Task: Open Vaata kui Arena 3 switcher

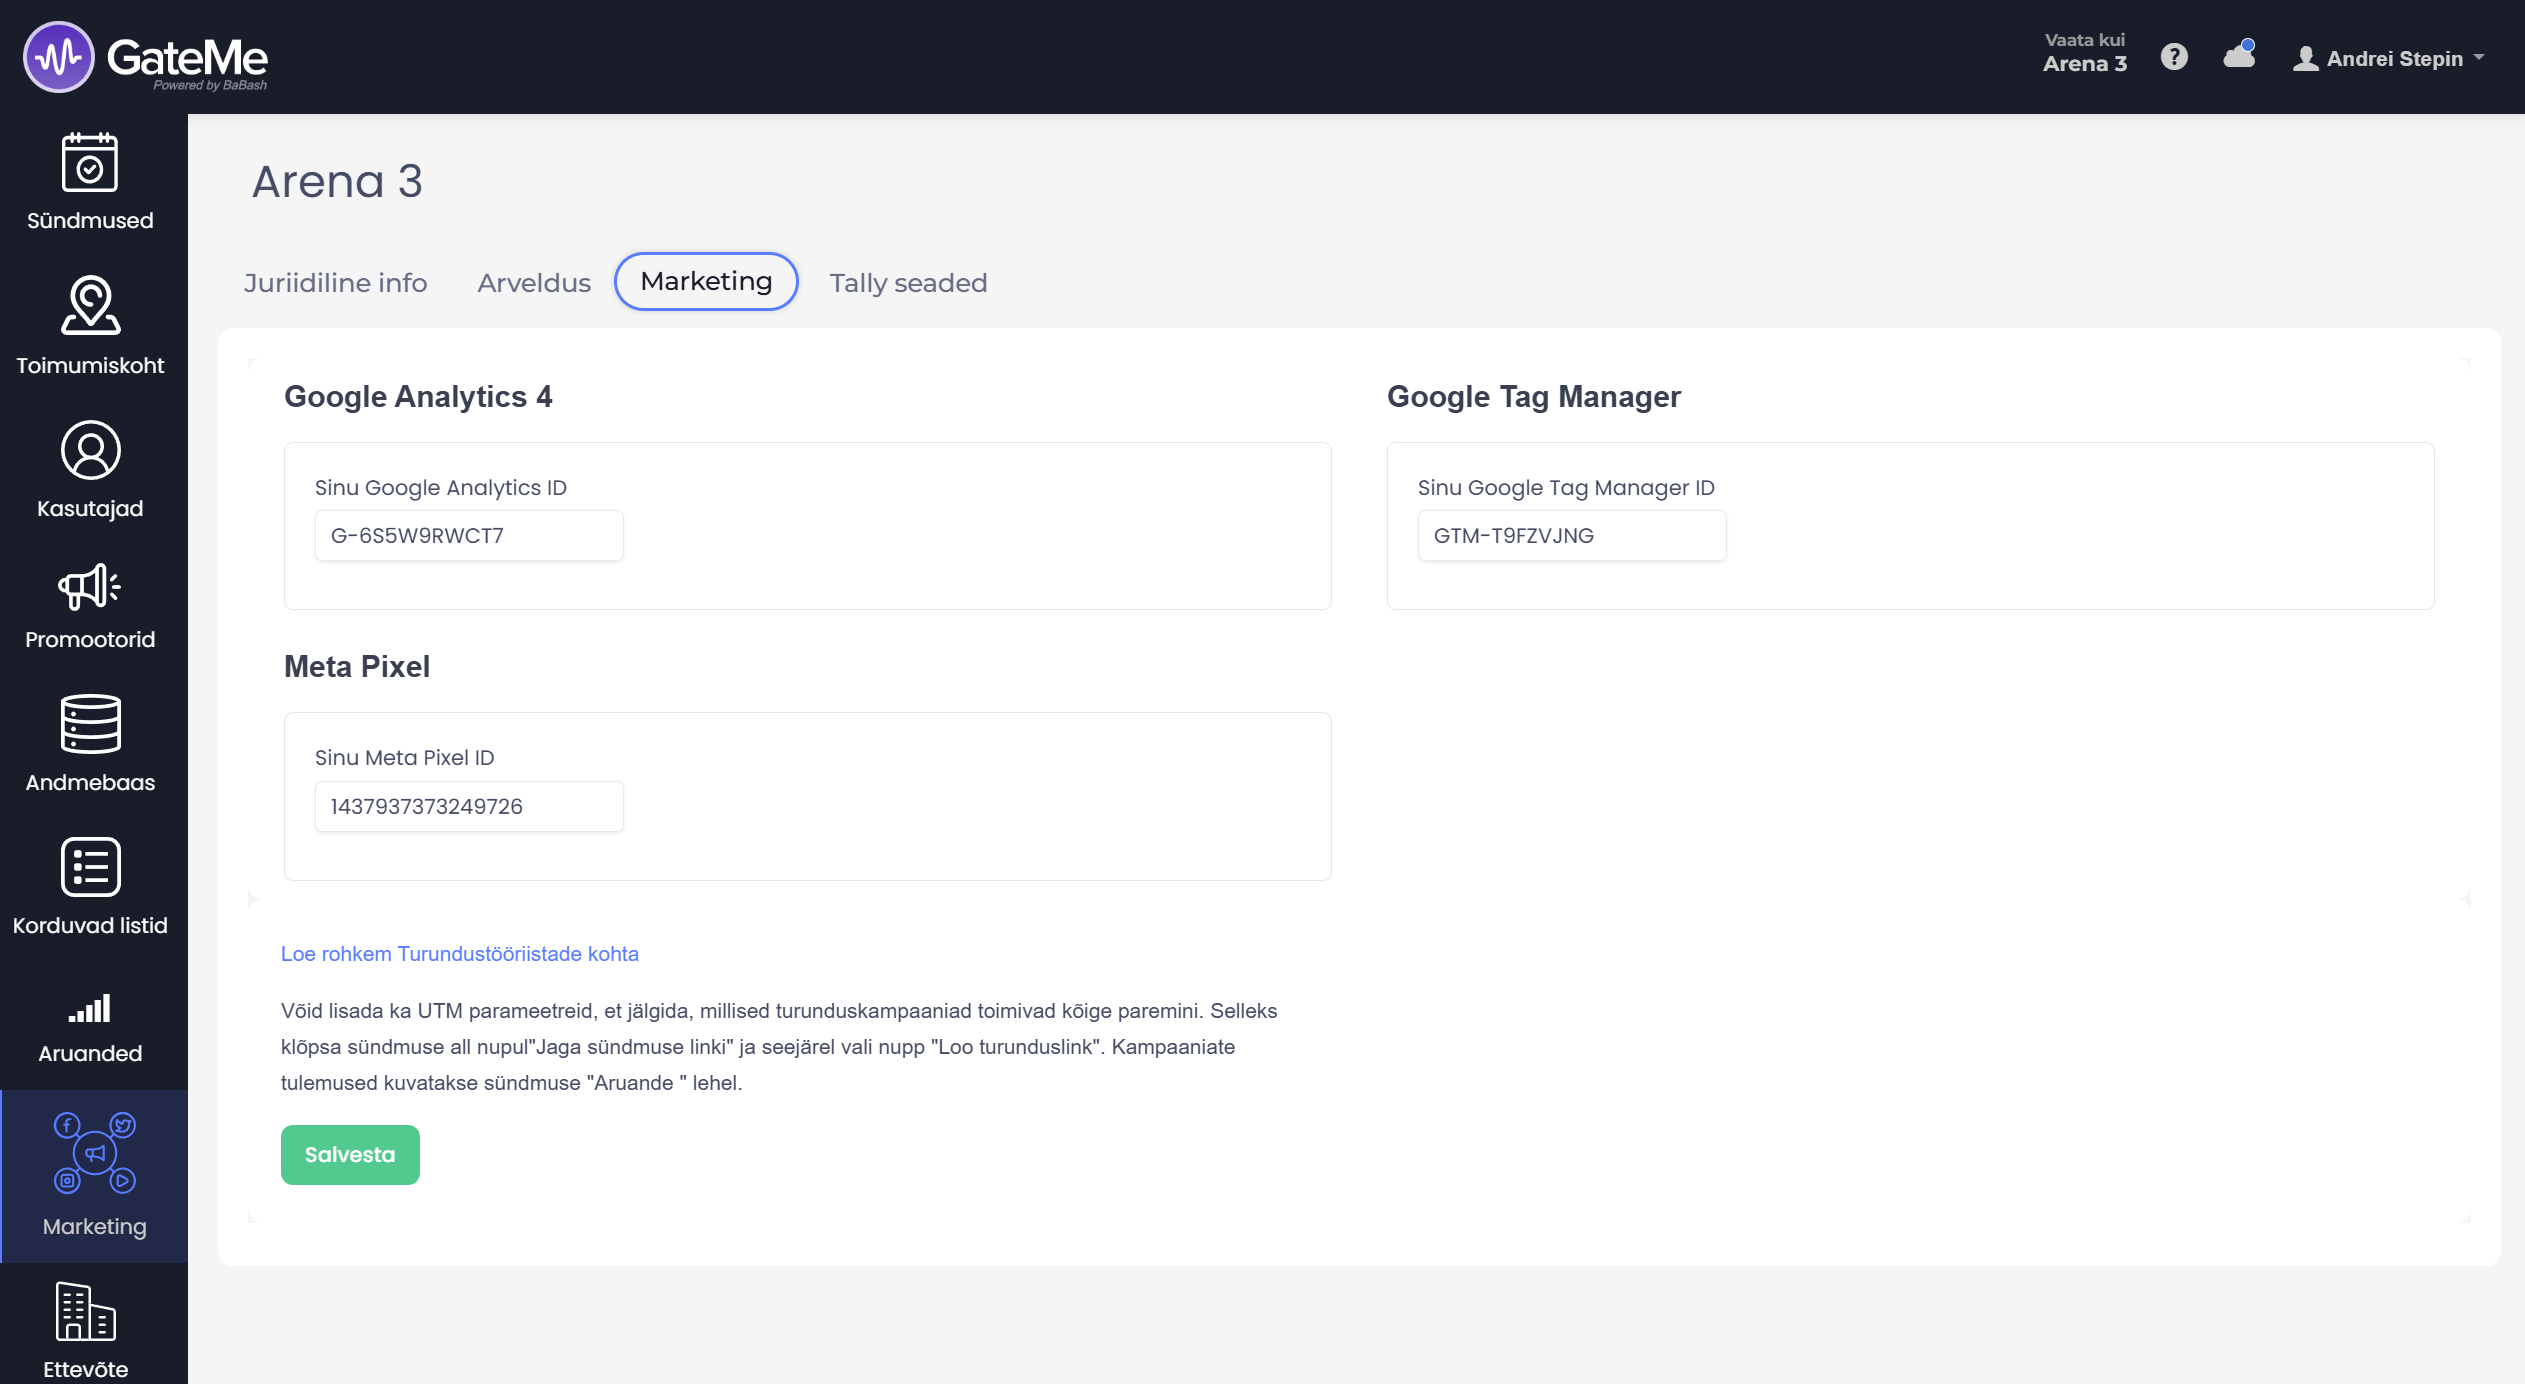Action: (x=2084, y=53)
